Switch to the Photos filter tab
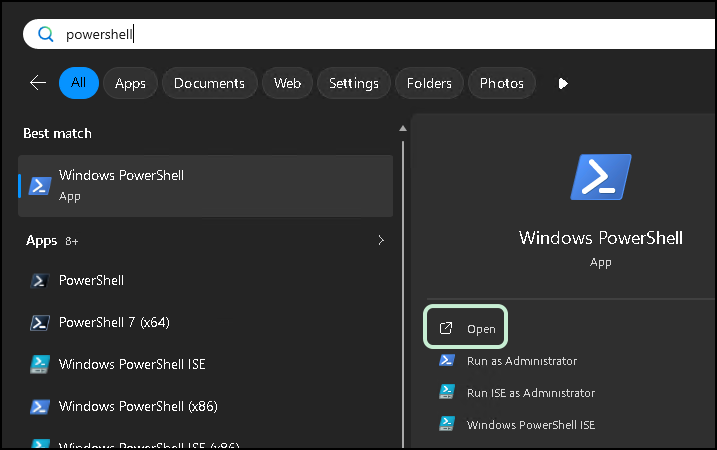The image size is (717, 450). [x=502, y=83]
